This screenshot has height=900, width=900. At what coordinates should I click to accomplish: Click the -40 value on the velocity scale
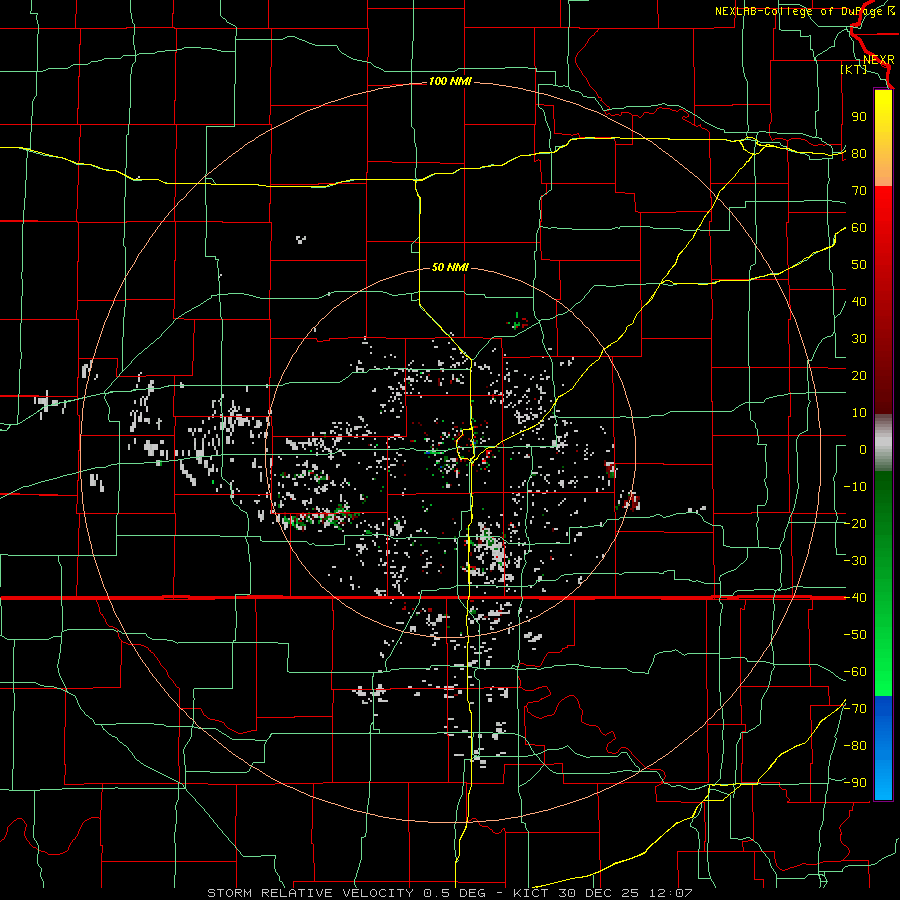(x=855, y=598)
